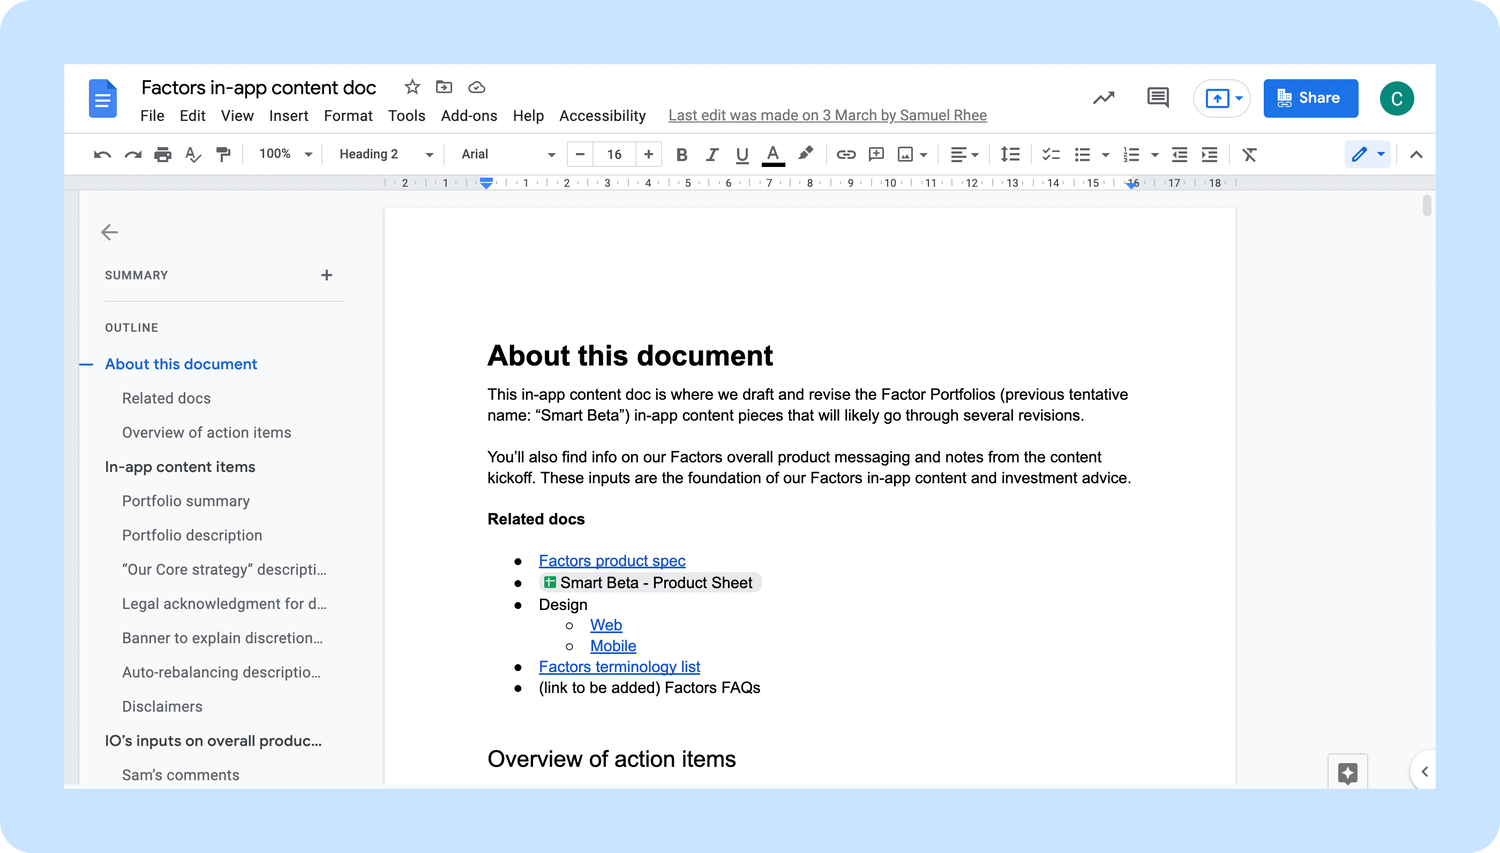Toggle underline formatting

coord(742,154)
